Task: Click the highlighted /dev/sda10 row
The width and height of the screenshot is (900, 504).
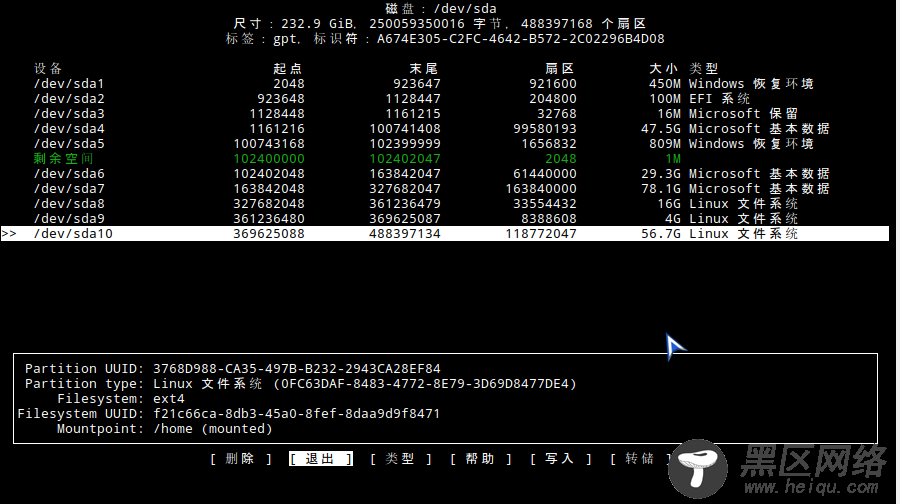Action: tap(445, 234)
